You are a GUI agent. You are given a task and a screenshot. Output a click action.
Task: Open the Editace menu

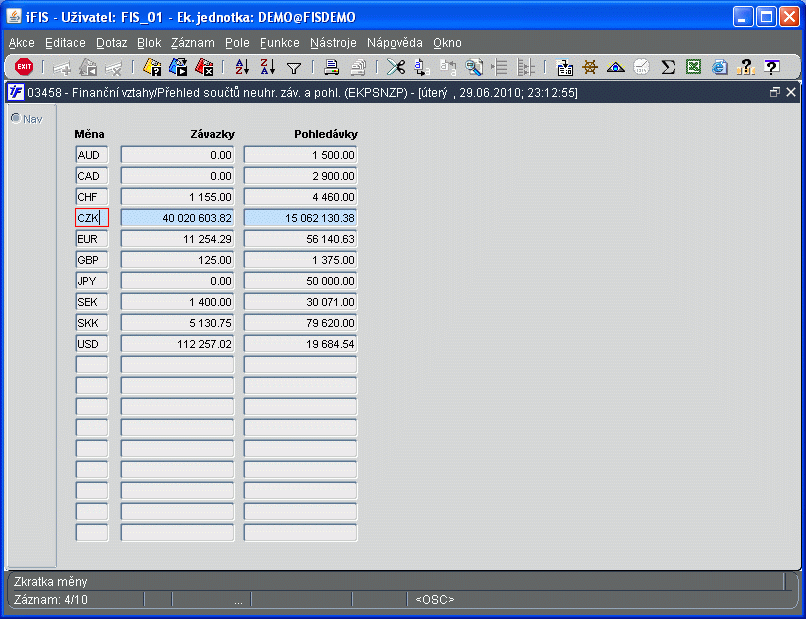click(65, 43)
